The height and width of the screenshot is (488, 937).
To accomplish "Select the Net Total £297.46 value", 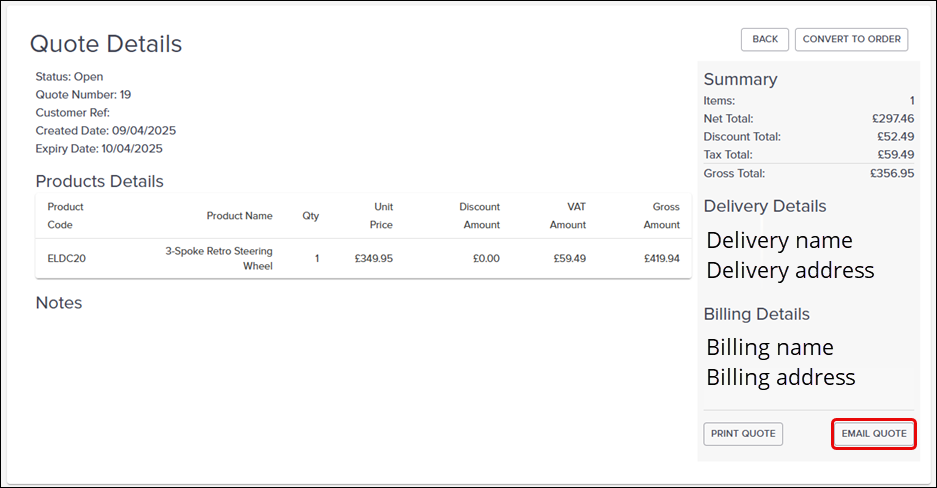I will [892, 118].
